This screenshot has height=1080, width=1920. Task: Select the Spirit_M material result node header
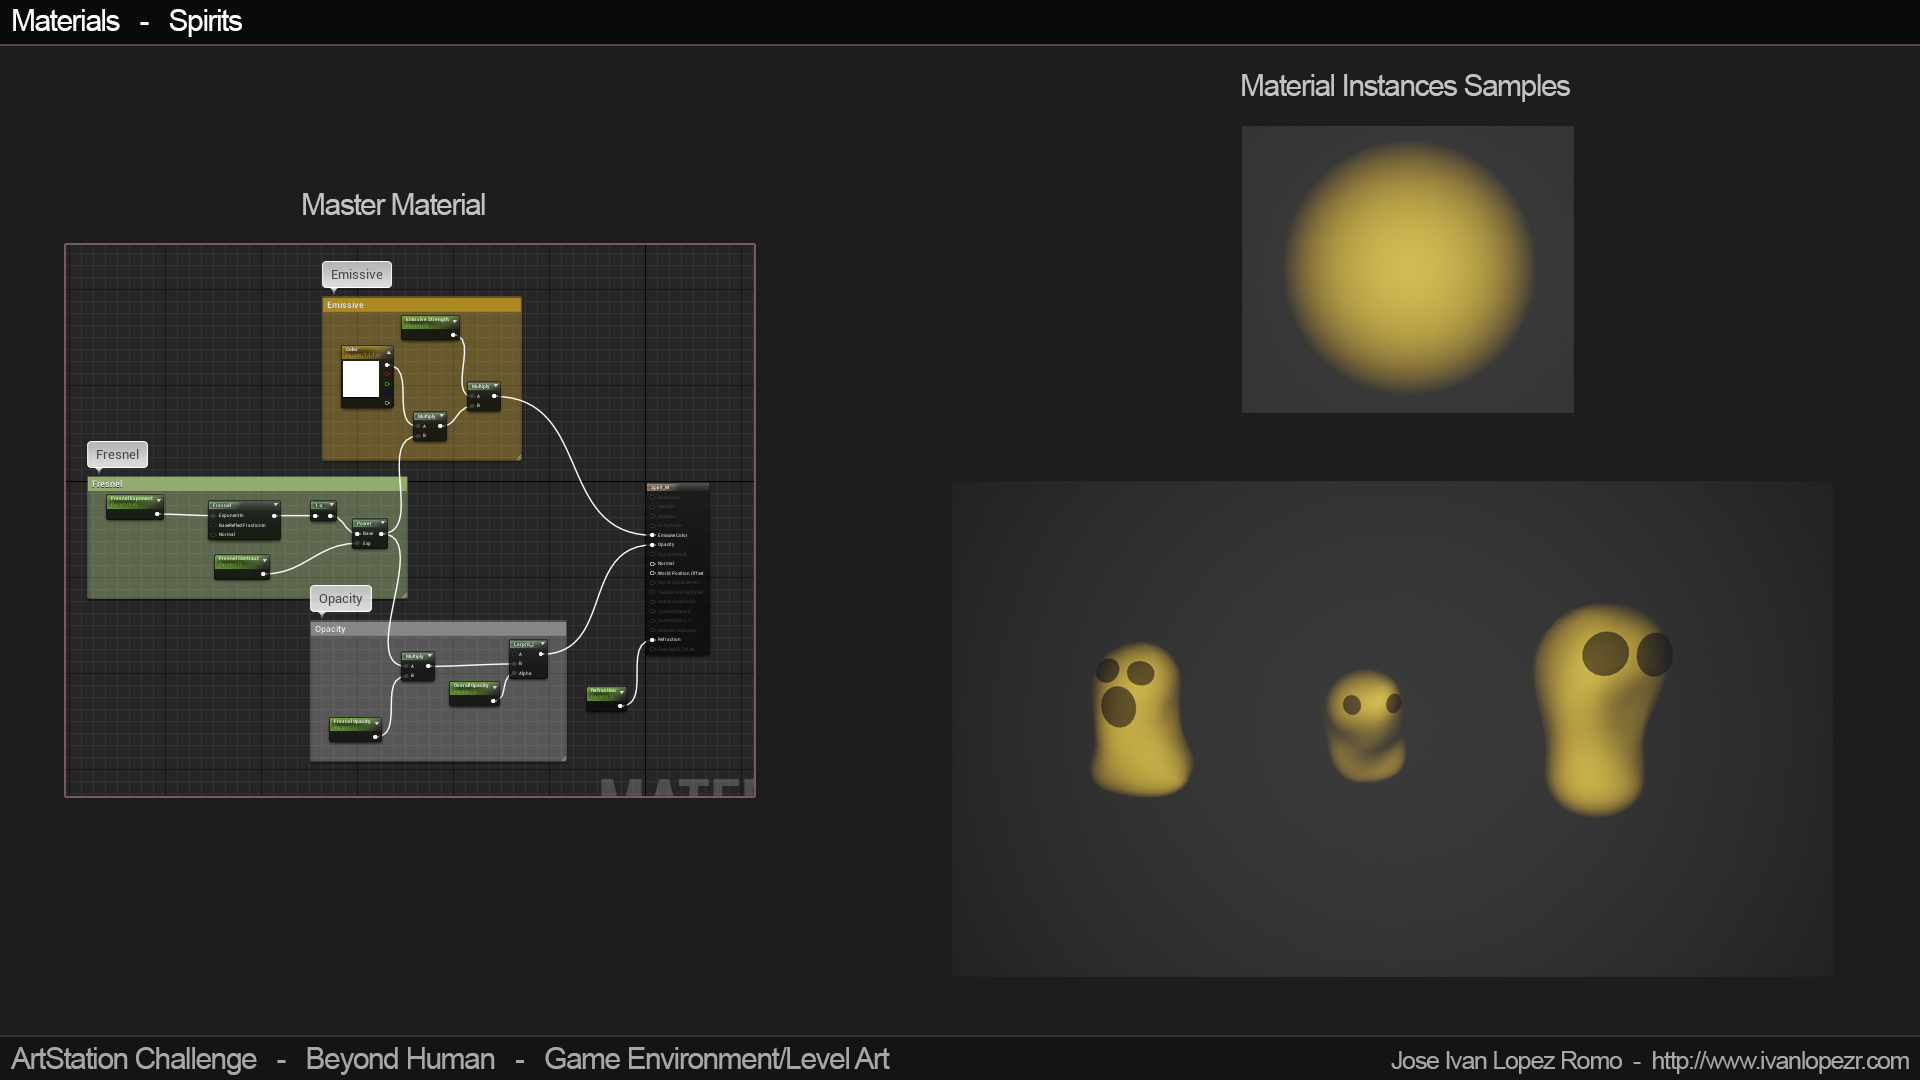tap(678, 487)
